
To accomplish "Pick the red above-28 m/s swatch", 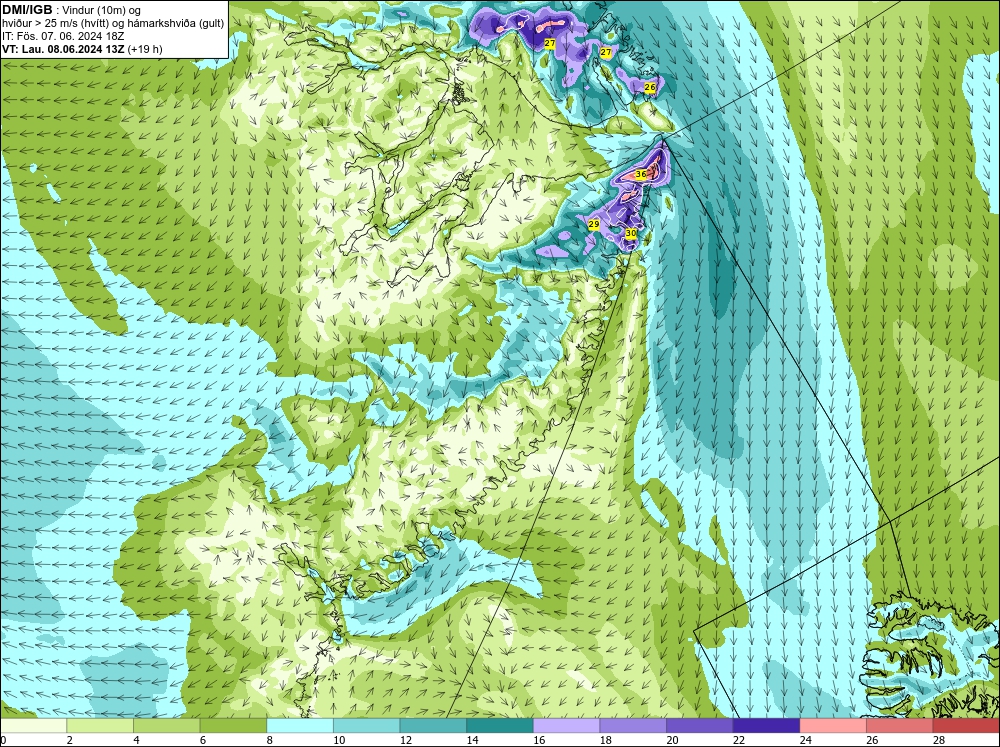I will click(x=966, y=726).
